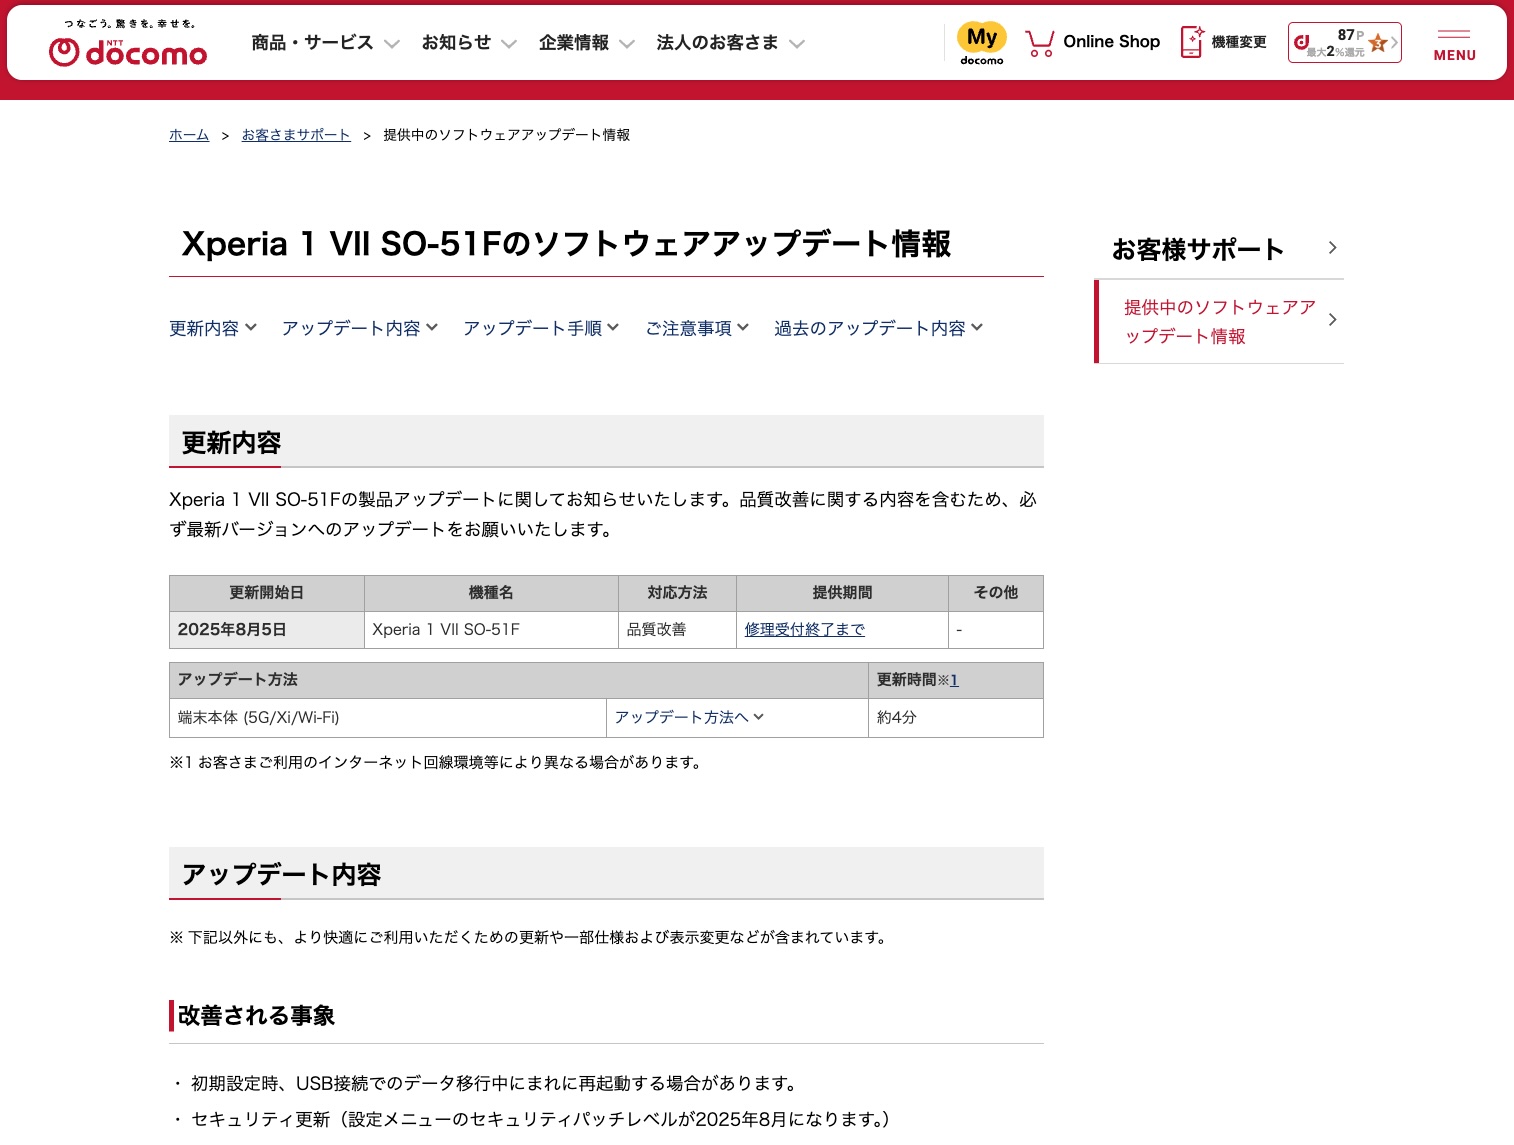Select 提供中のソフトウェアアップデート情報 sidebar item
1514x1145 pixels.
click(x=1220, y=322)
